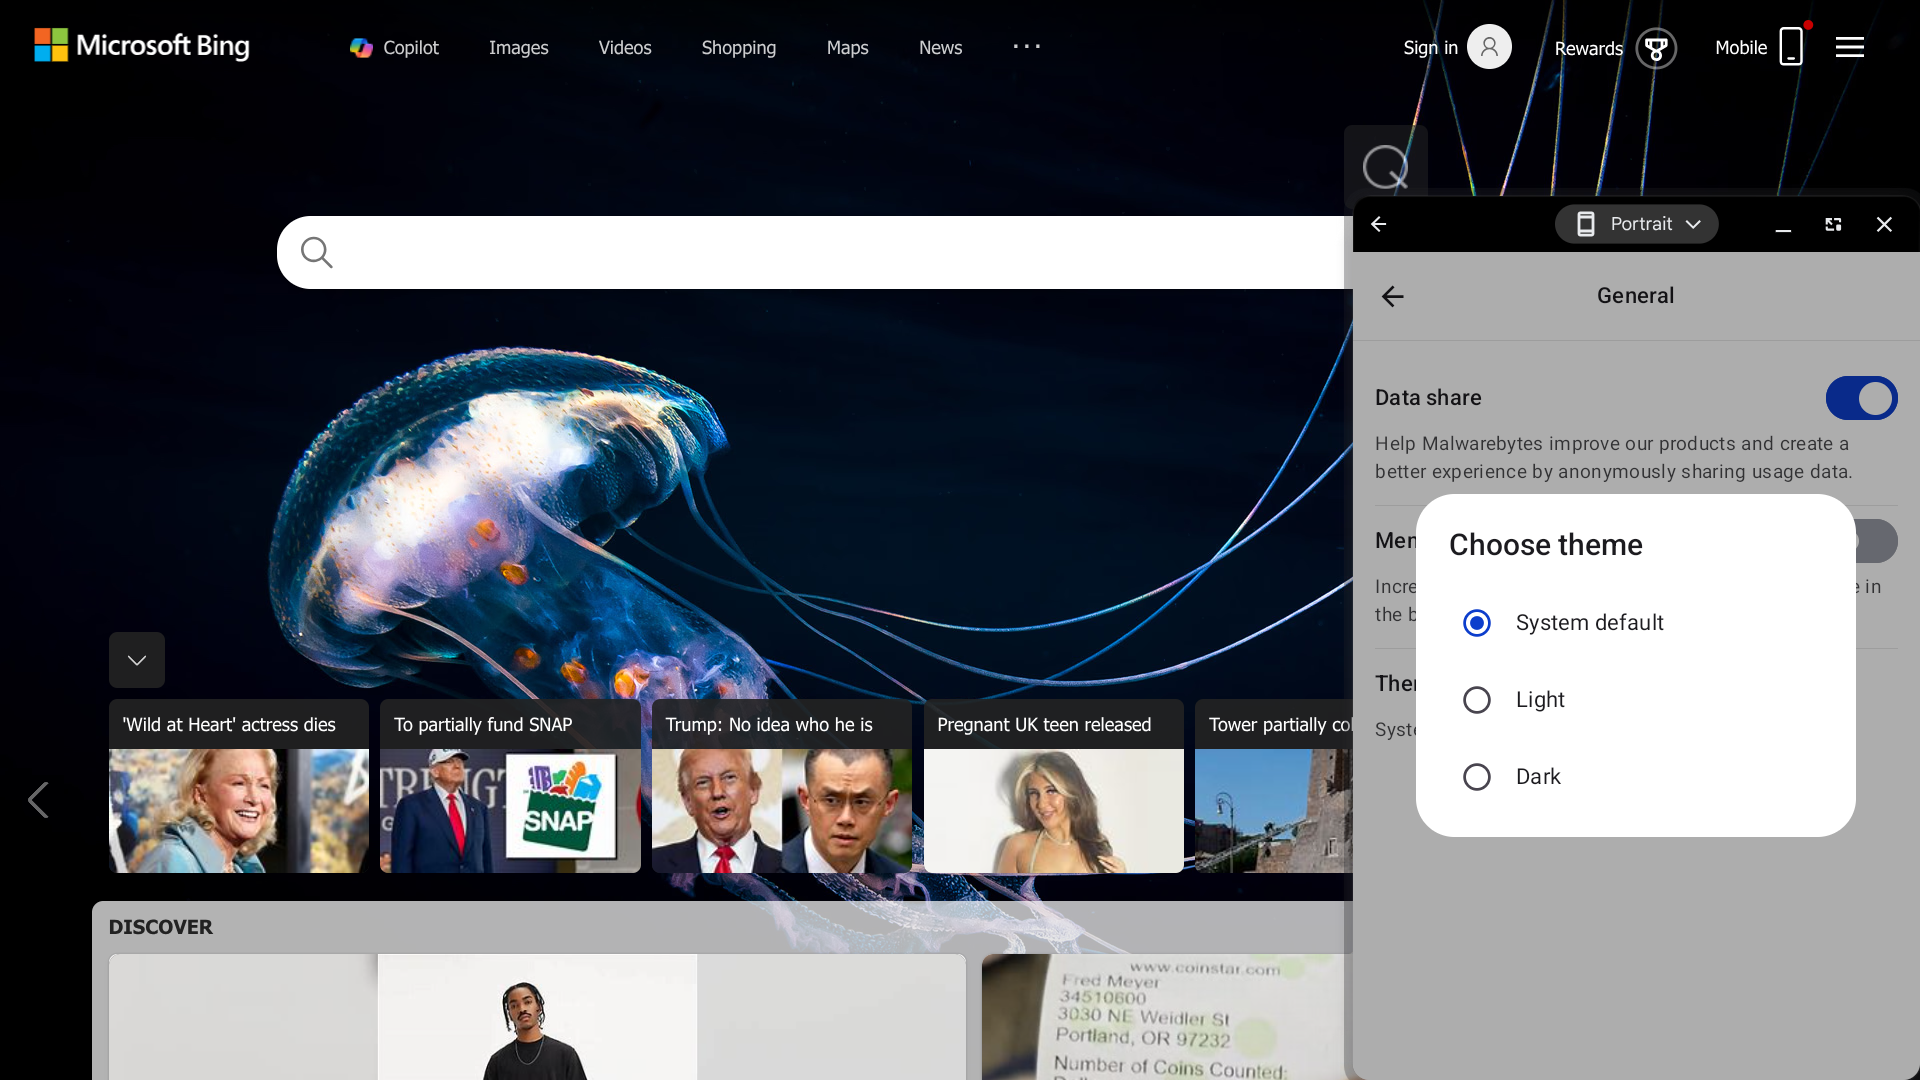This screenshot has width=1920, height=1080.
Task: Click the General page title text
Action: (1635, 296)
